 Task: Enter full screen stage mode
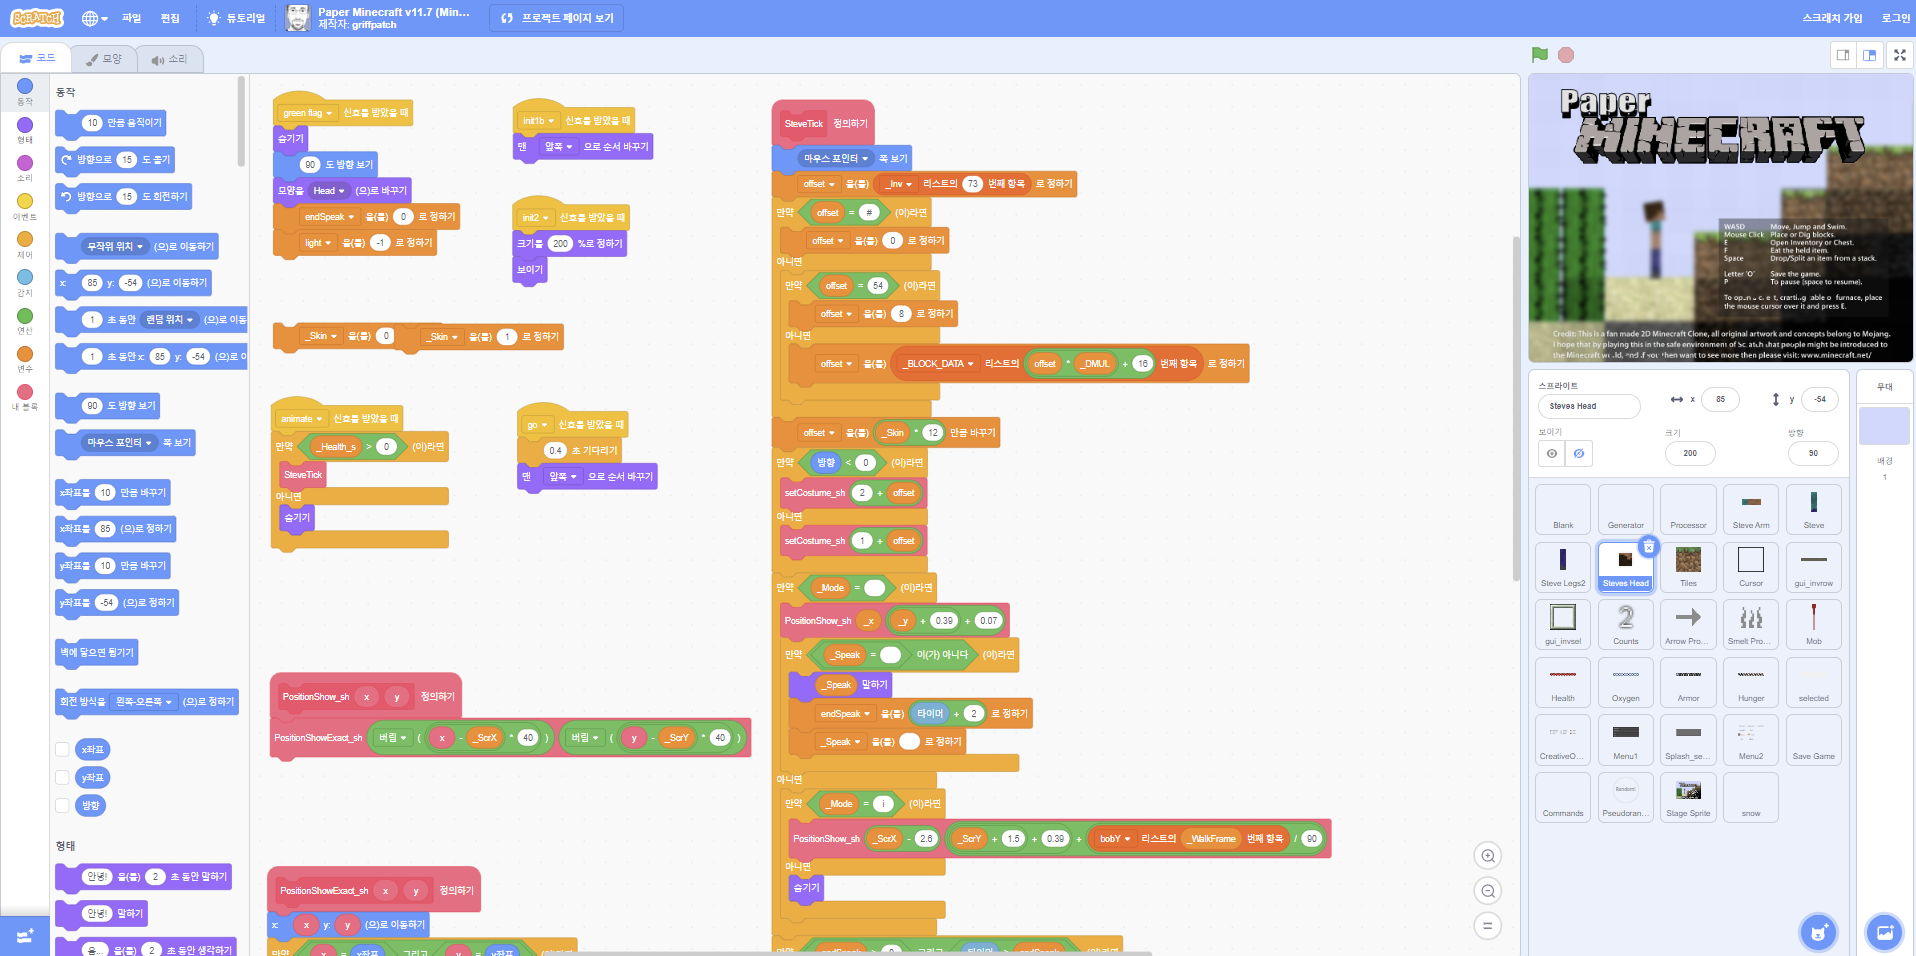tap(1900, 55)
